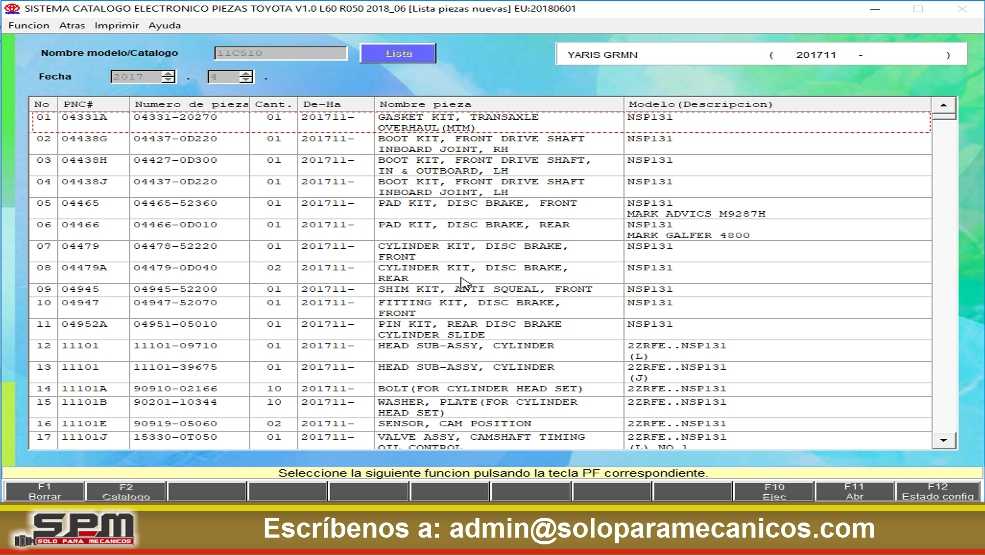Select FITTING KIT, DISC BRAKE row
This screenshot has width=985, height=555.
pyautogui.click(x=481, y=308)
